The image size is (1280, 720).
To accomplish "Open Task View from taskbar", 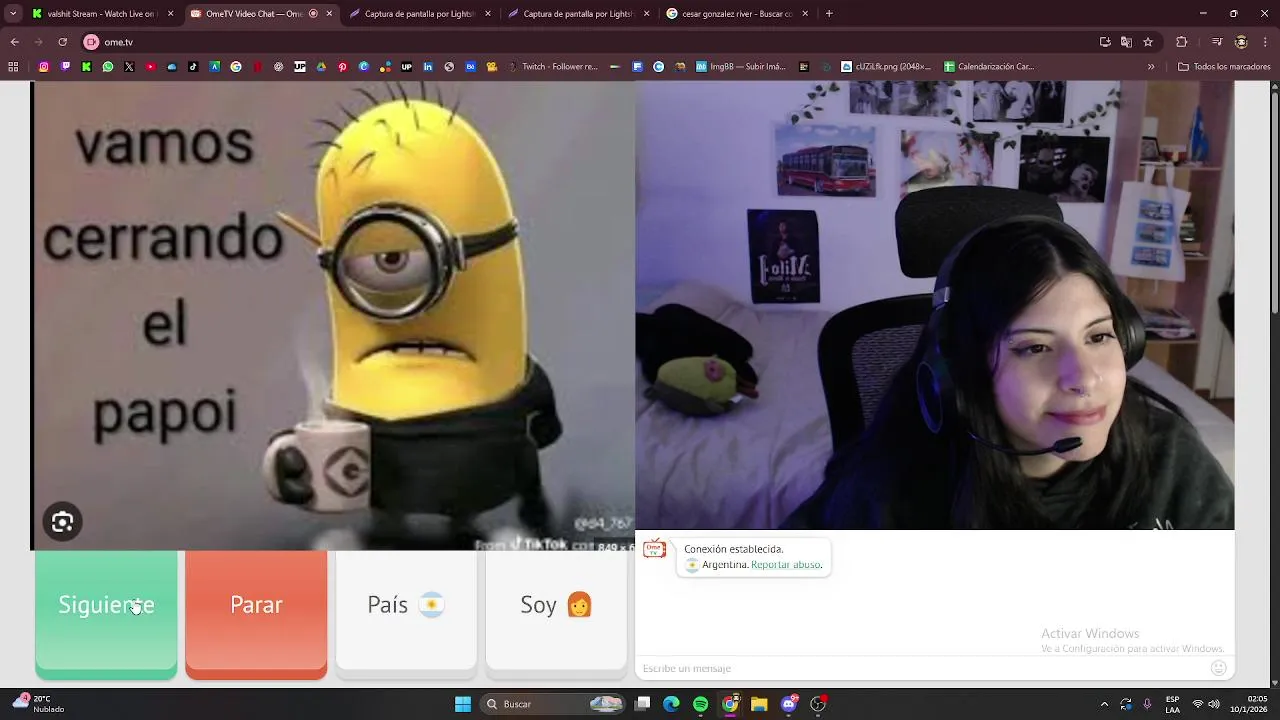I will (x=643, y=704).
